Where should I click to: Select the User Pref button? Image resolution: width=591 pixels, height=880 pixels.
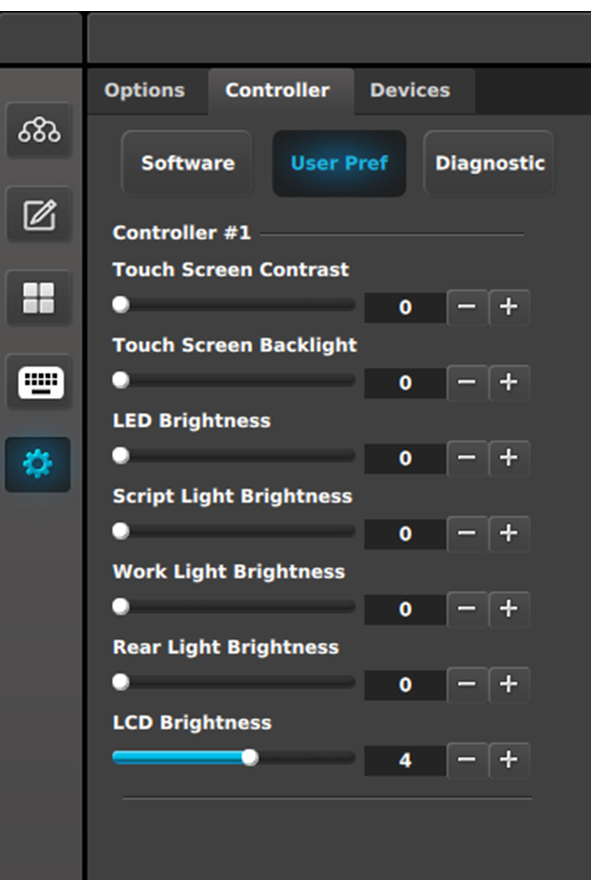coord(340,163)
